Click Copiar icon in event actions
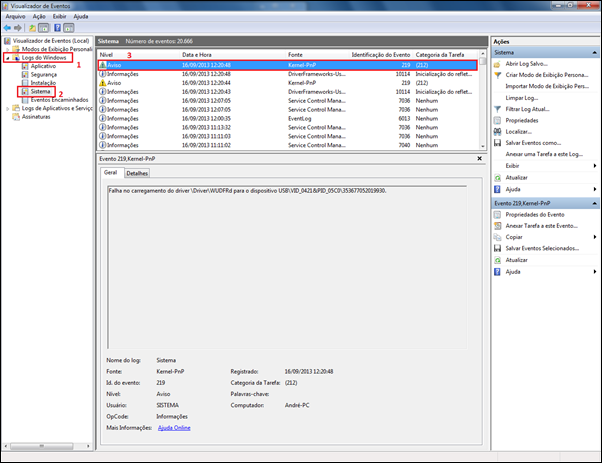Screen dimensions: 602x463 pyautogui.click(x=497, y=237)
